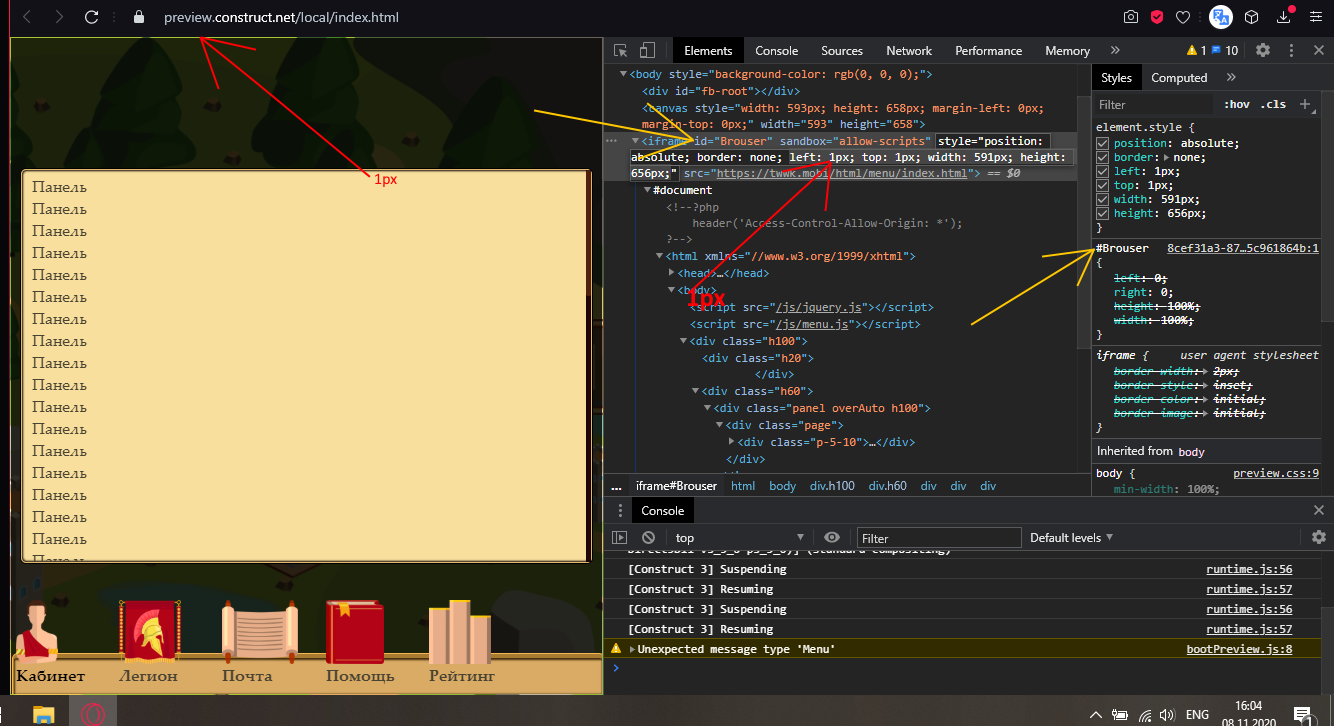Screen dimensions: 1334x726
Task: Uncheck the border: none property
Action: click(1103, 157)
